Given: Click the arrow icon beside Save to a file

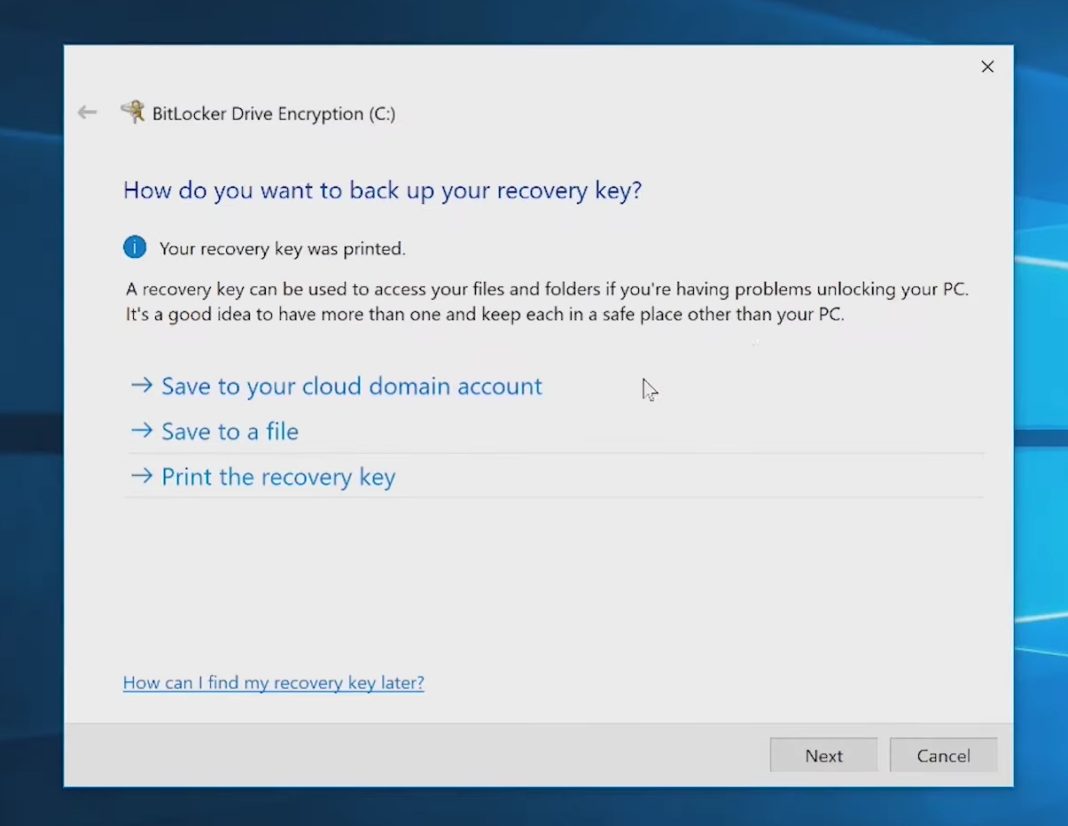Looking at the screenshot, I should click(140, 431).
